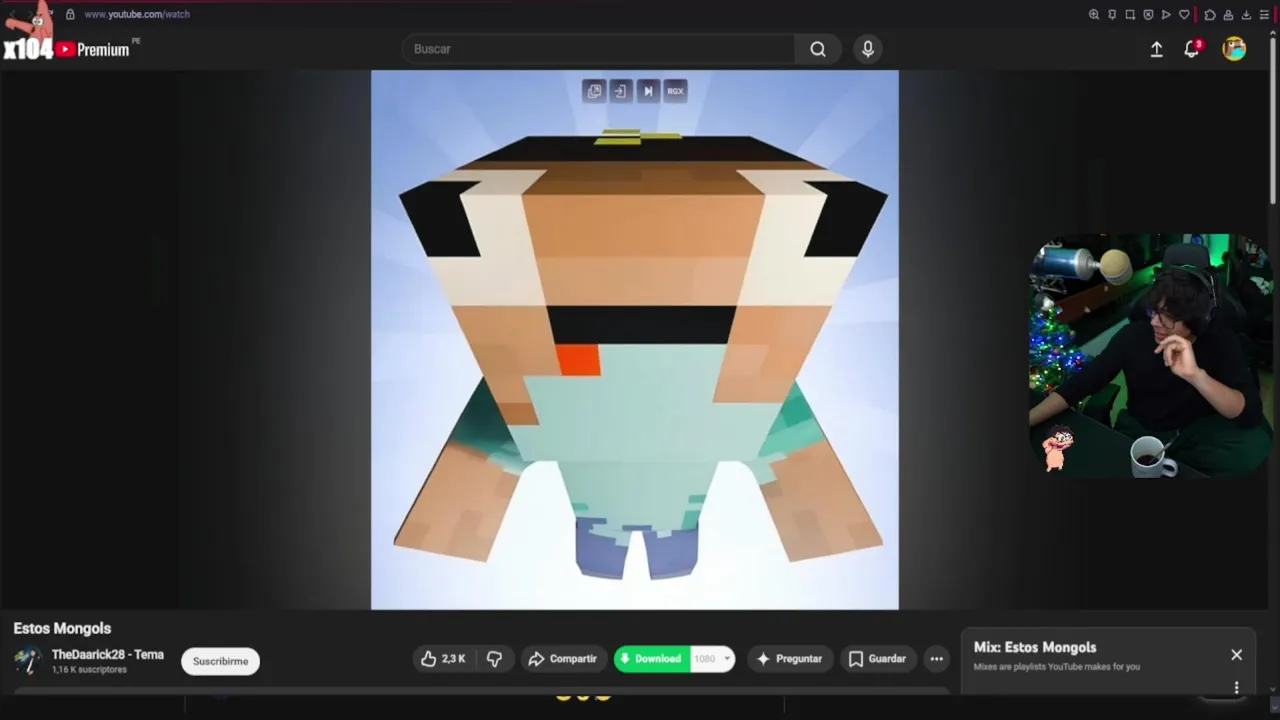The image size is (1280, 720).
Task: Open browser downloads icon
Action: coord(1246,15)
